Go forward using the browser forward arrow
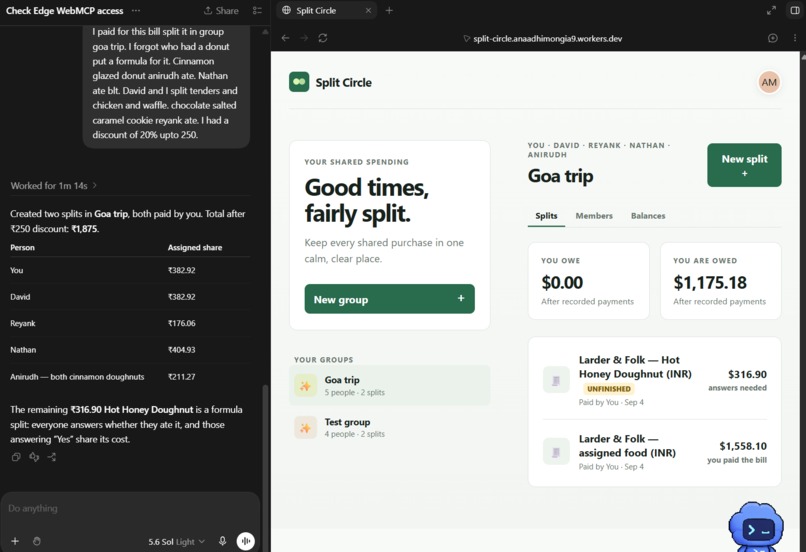Viewport: 806px width, 552px height. click(x=304, y=38)
